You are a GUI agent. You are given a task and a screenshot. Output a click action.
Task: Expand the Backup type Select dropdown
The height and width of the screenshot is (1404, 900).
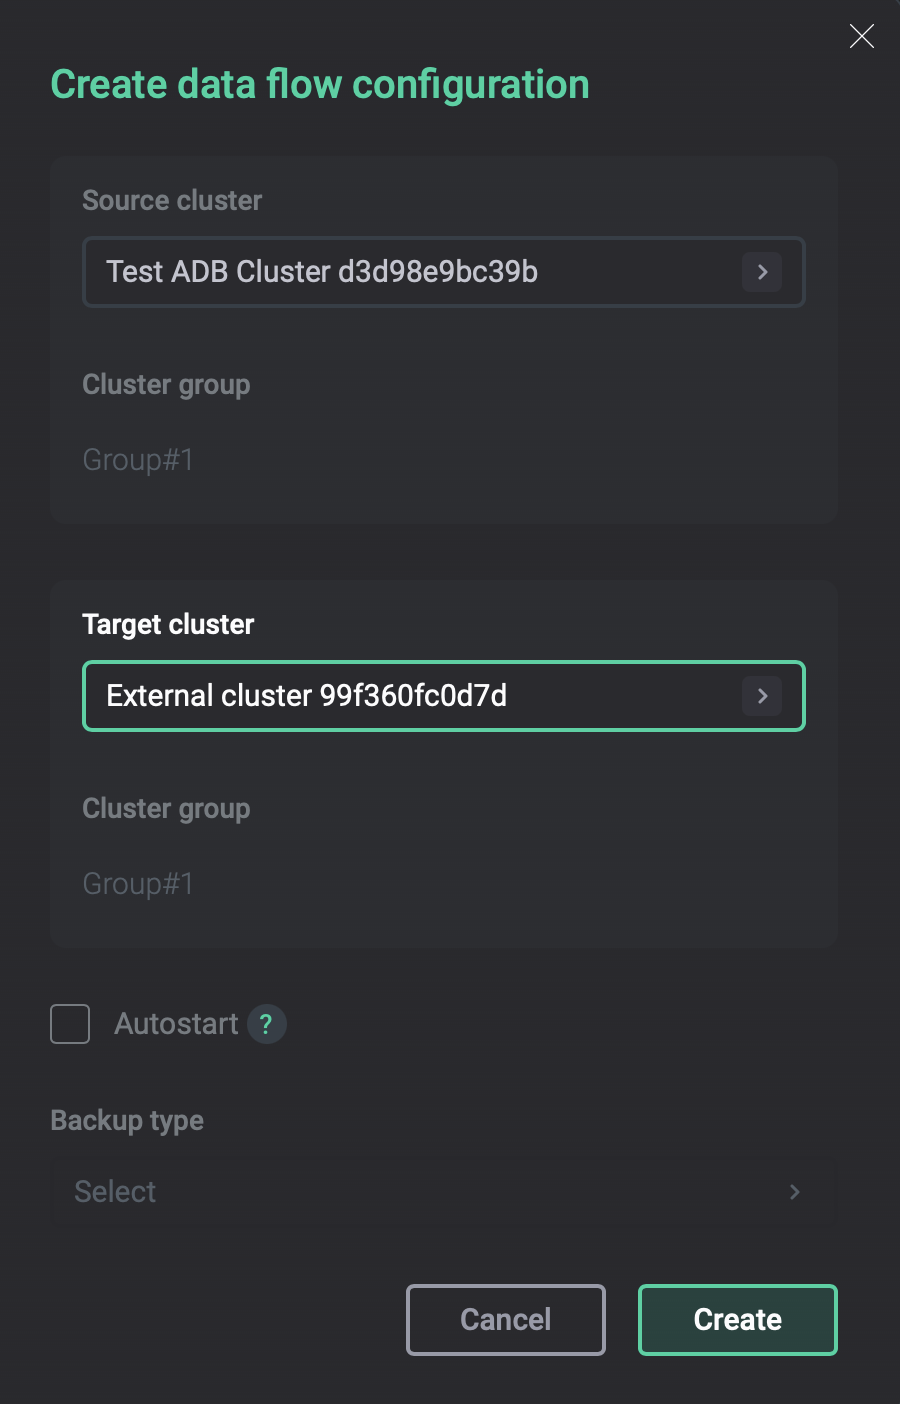430,1192
